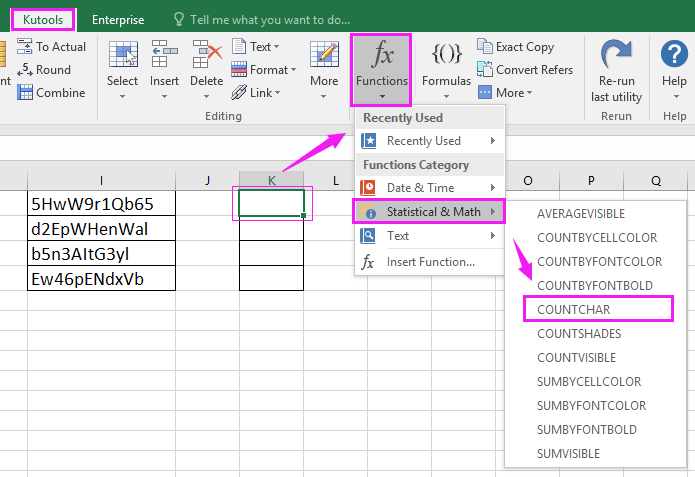Screen dimensions: 695x477
Task: Click cell containing d2EpWHenWal
Action: click(x=102, y=228)
